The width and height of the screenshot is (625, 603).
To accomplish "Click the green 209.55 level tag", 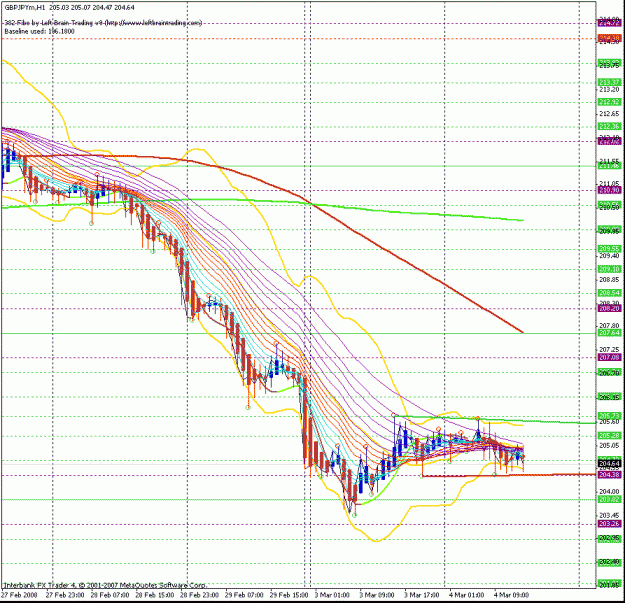I will point(609,249).
